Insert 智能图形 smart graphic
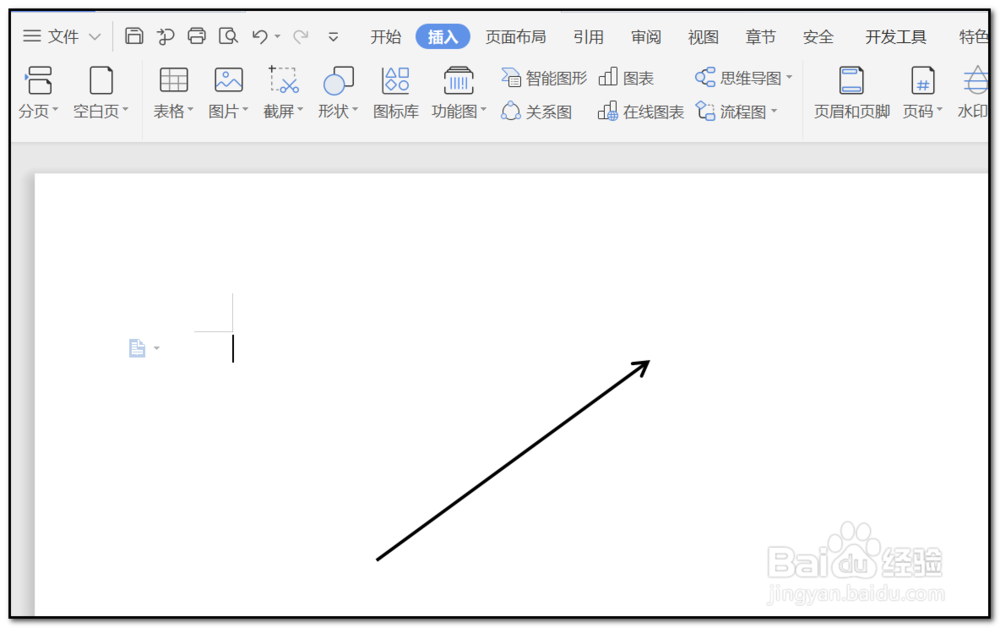 pyautogui.click(x=543, y=78)
